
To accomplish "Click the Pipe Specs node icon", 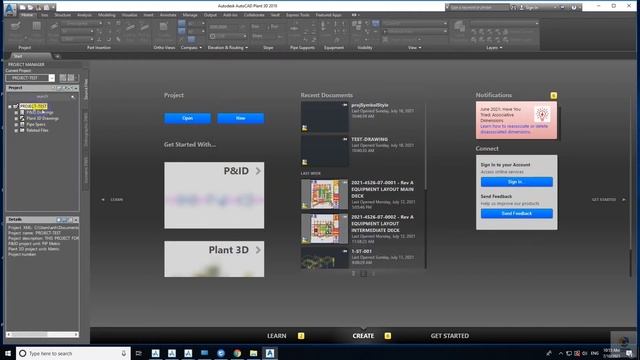I will 22,124.
